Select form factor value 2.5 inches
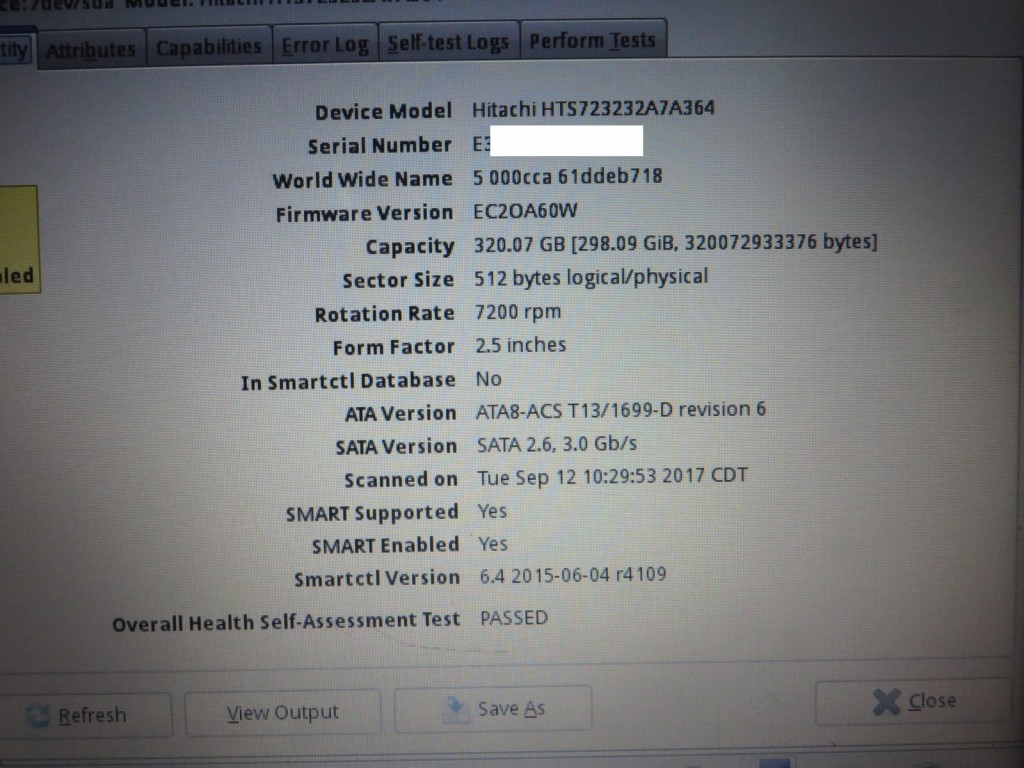Screen dimensions: 1024x768 tap(520, 345)
